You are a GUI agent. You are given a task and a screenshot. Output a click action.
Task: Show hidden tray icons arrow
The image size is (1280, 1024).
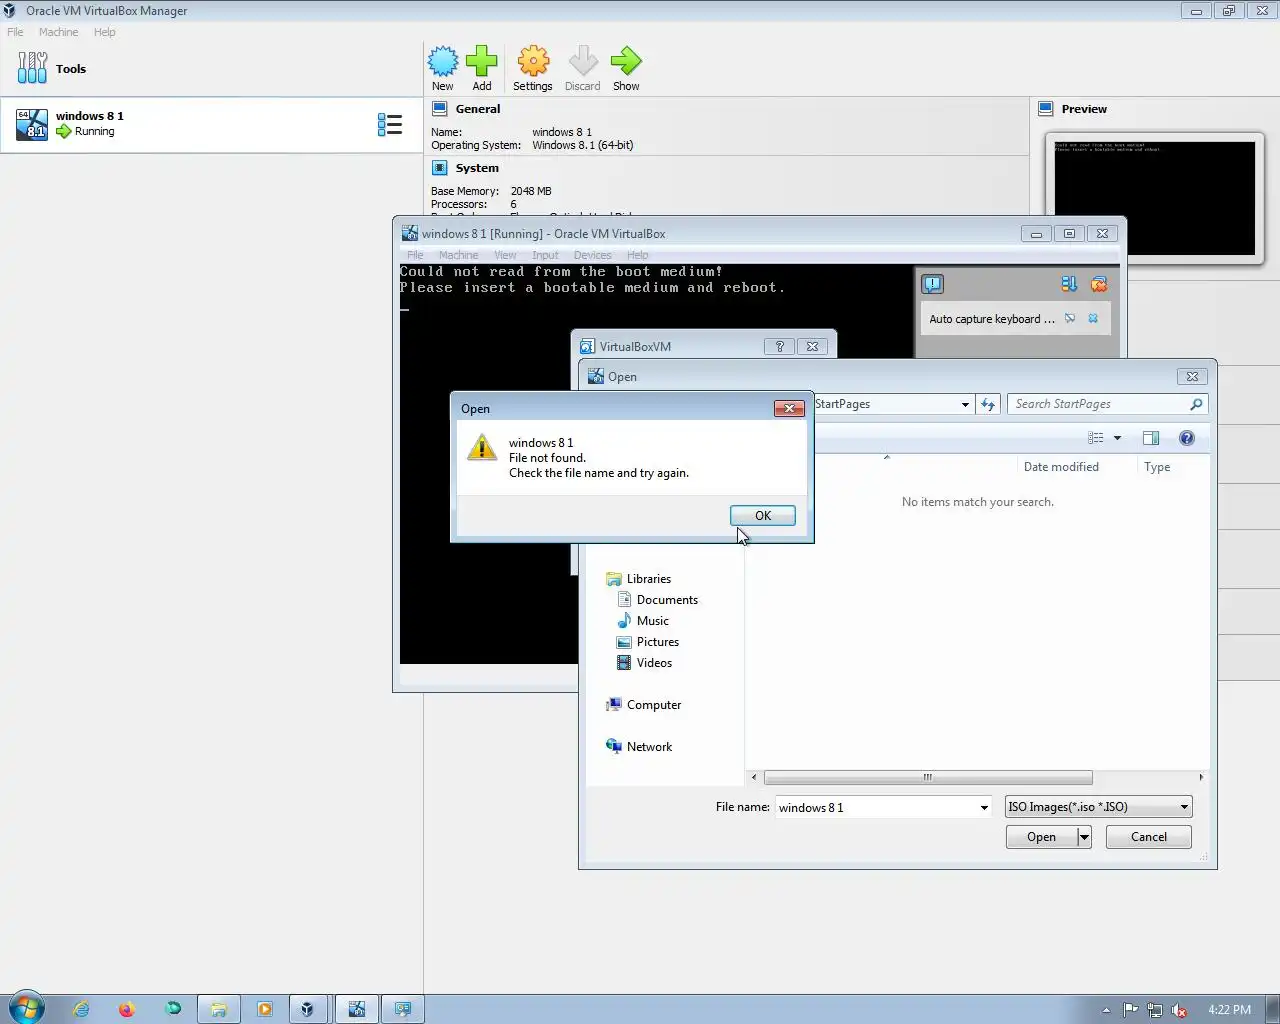[x=1106, y=1010]
